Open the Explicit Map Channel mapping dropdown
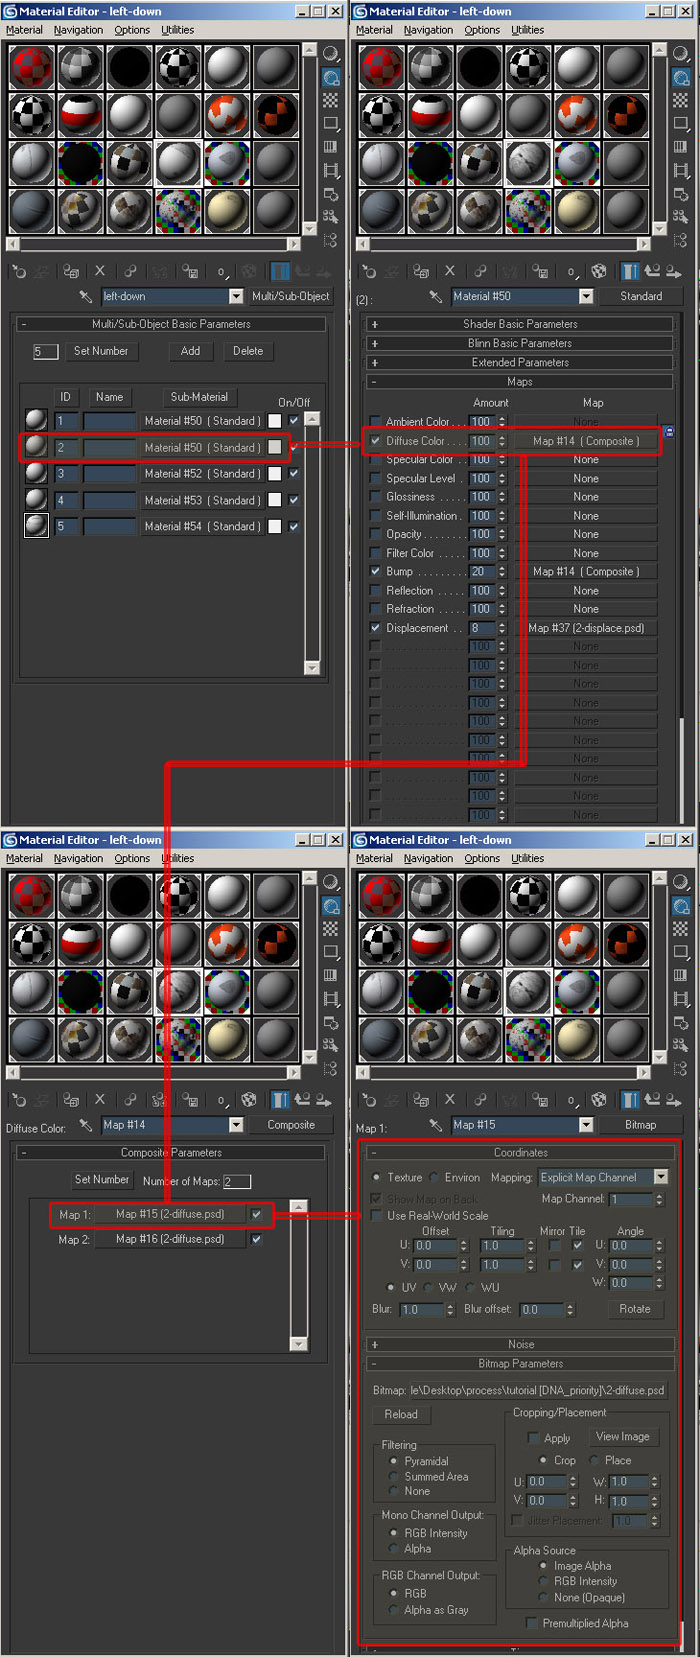700x1657 pixels. tap(660, 1177)
